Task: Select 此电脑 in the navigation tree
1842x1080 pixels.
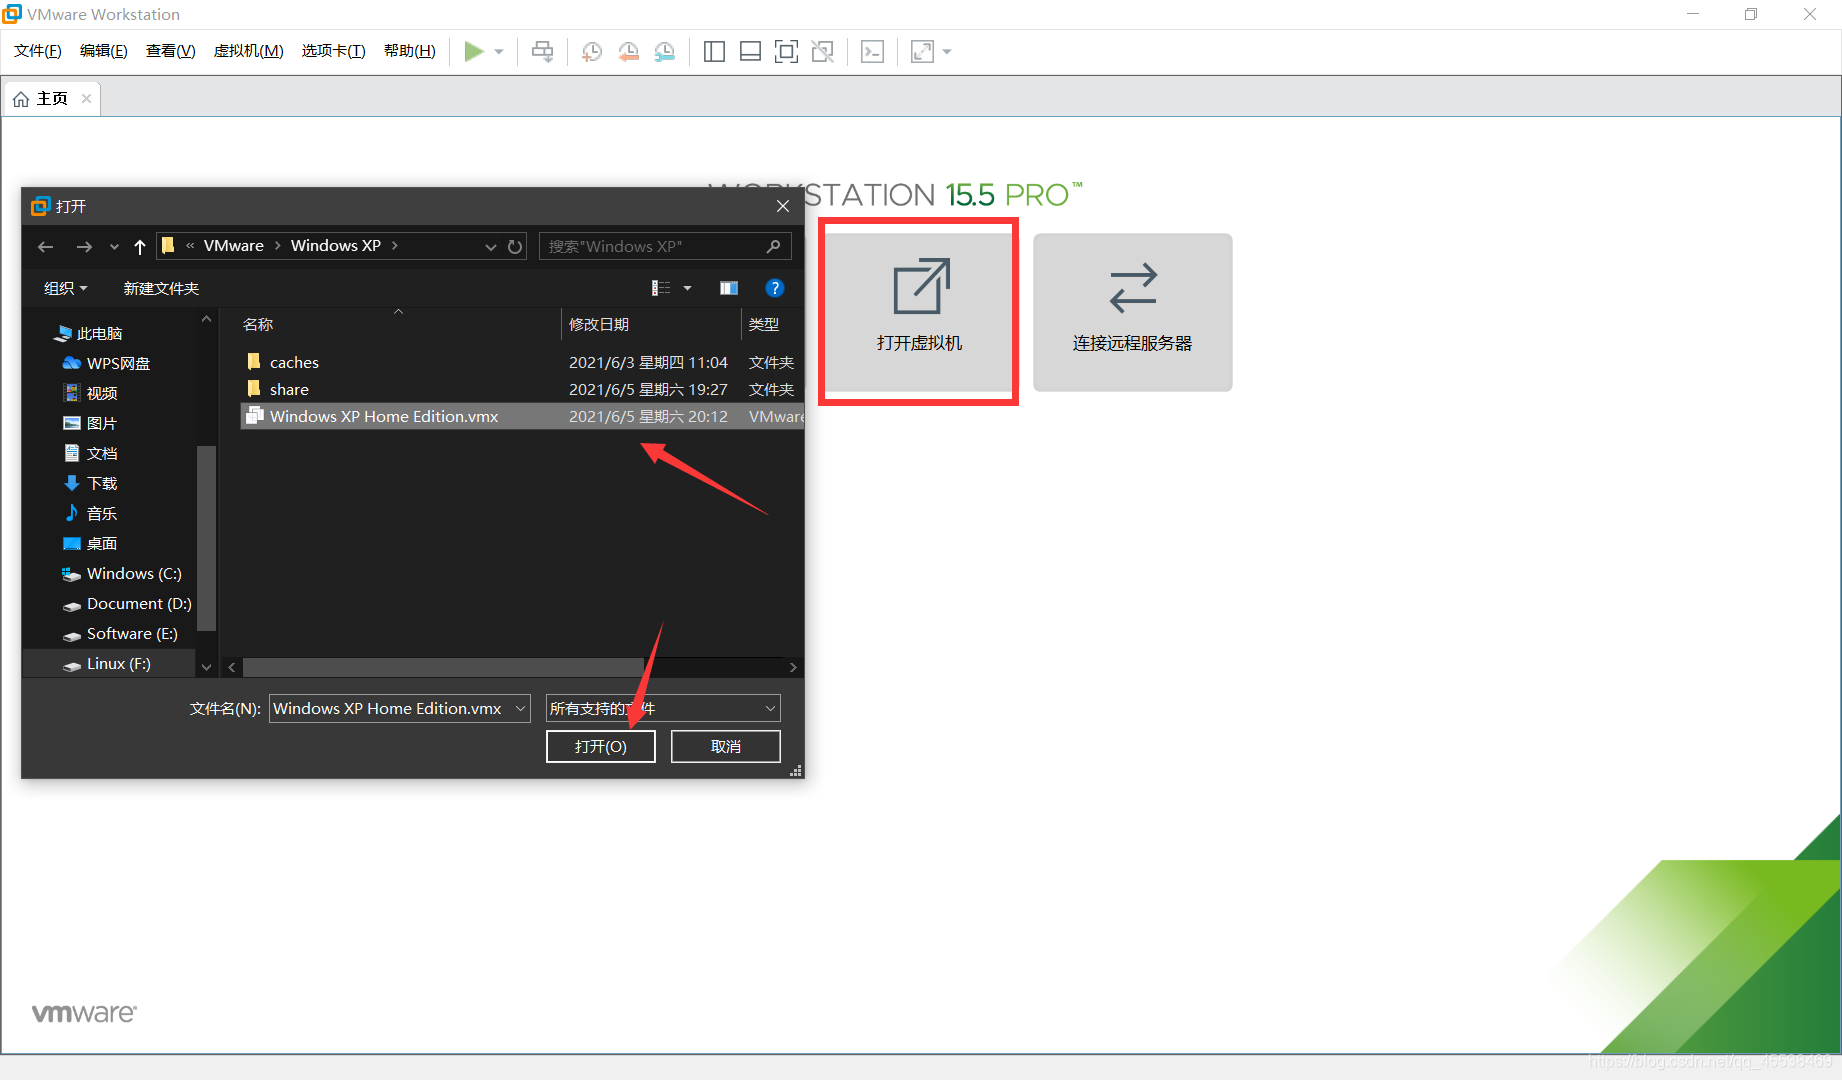Action: tap(89, 333)
